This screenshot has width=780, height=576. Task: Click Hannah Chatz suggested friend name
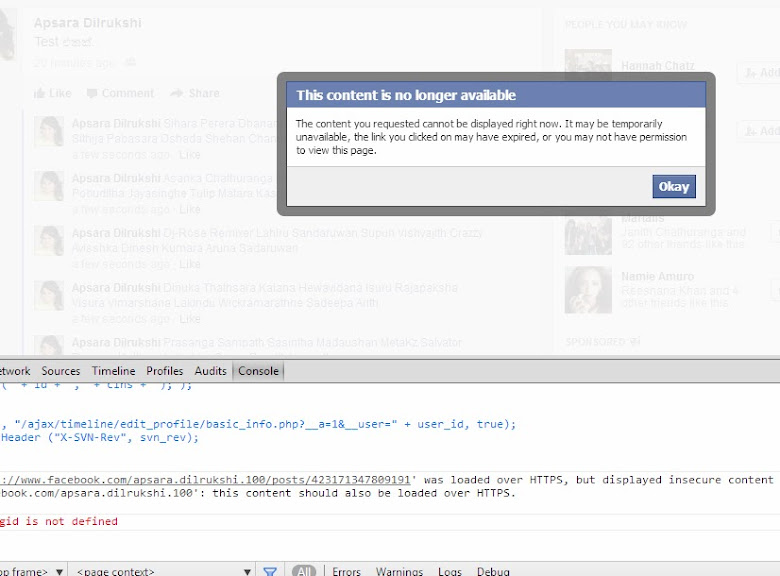[658, 66]
